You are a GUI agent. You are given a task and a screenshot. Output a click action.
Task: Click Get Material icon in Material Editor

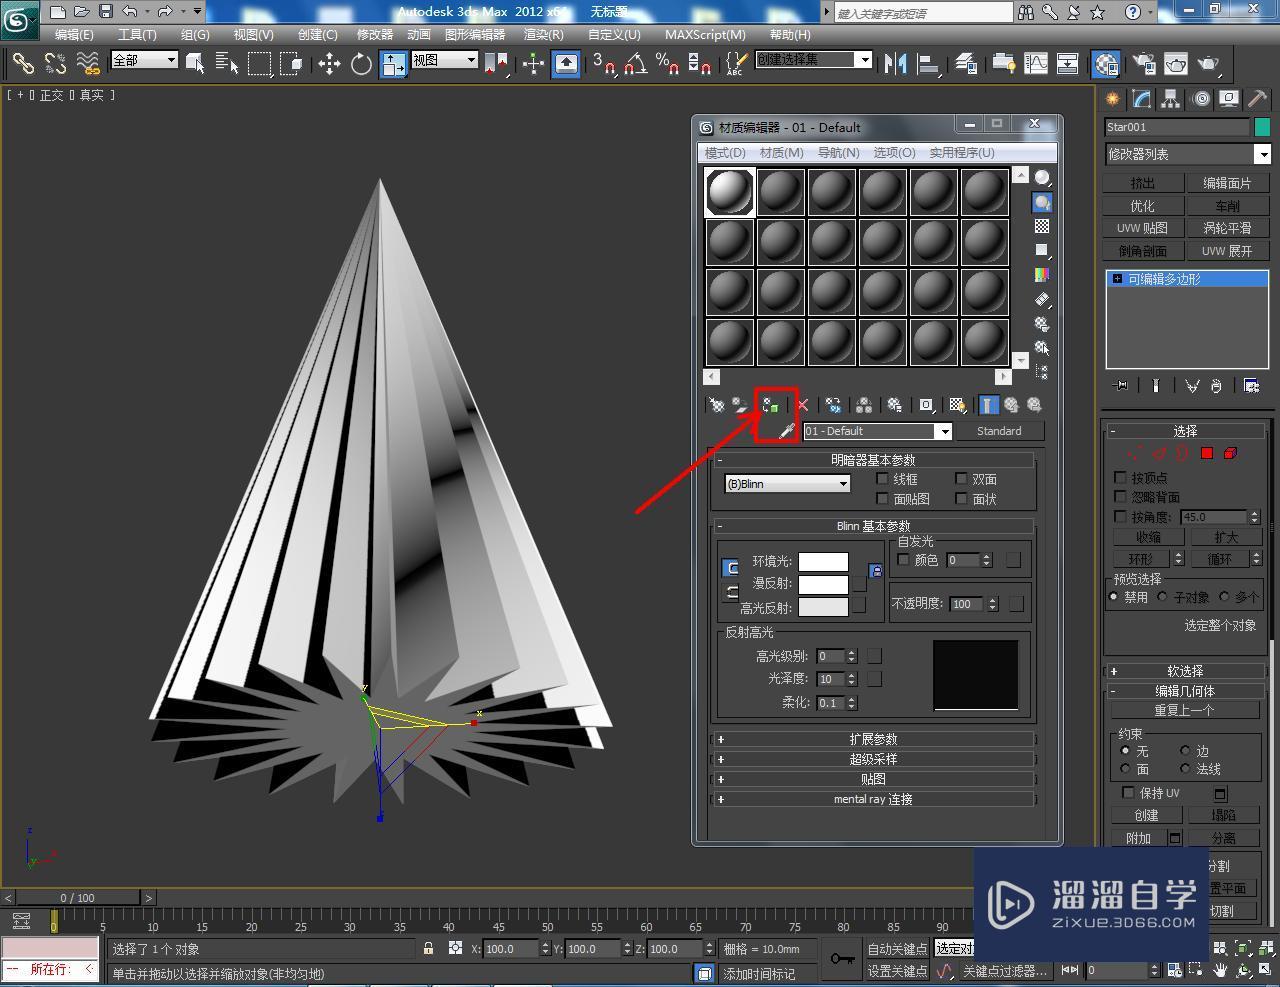(717, 405)
